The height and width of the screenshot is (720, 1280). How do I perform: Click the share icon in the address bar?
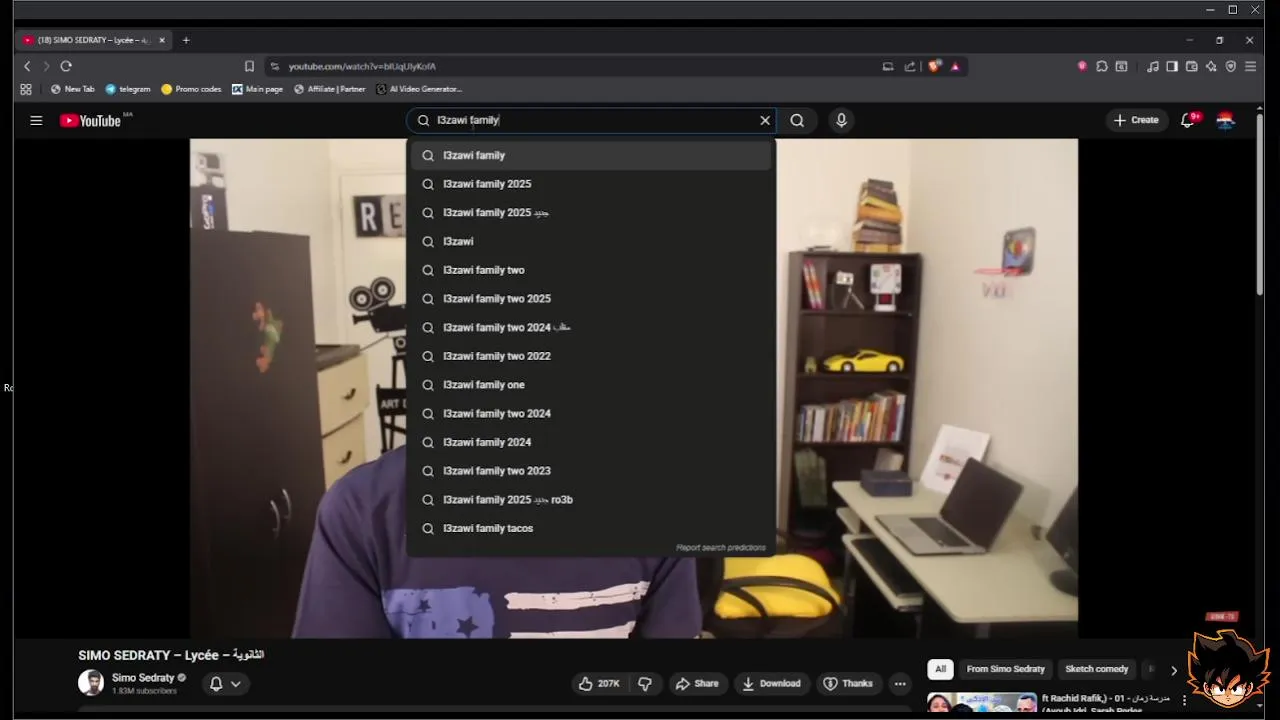[910, 66]
